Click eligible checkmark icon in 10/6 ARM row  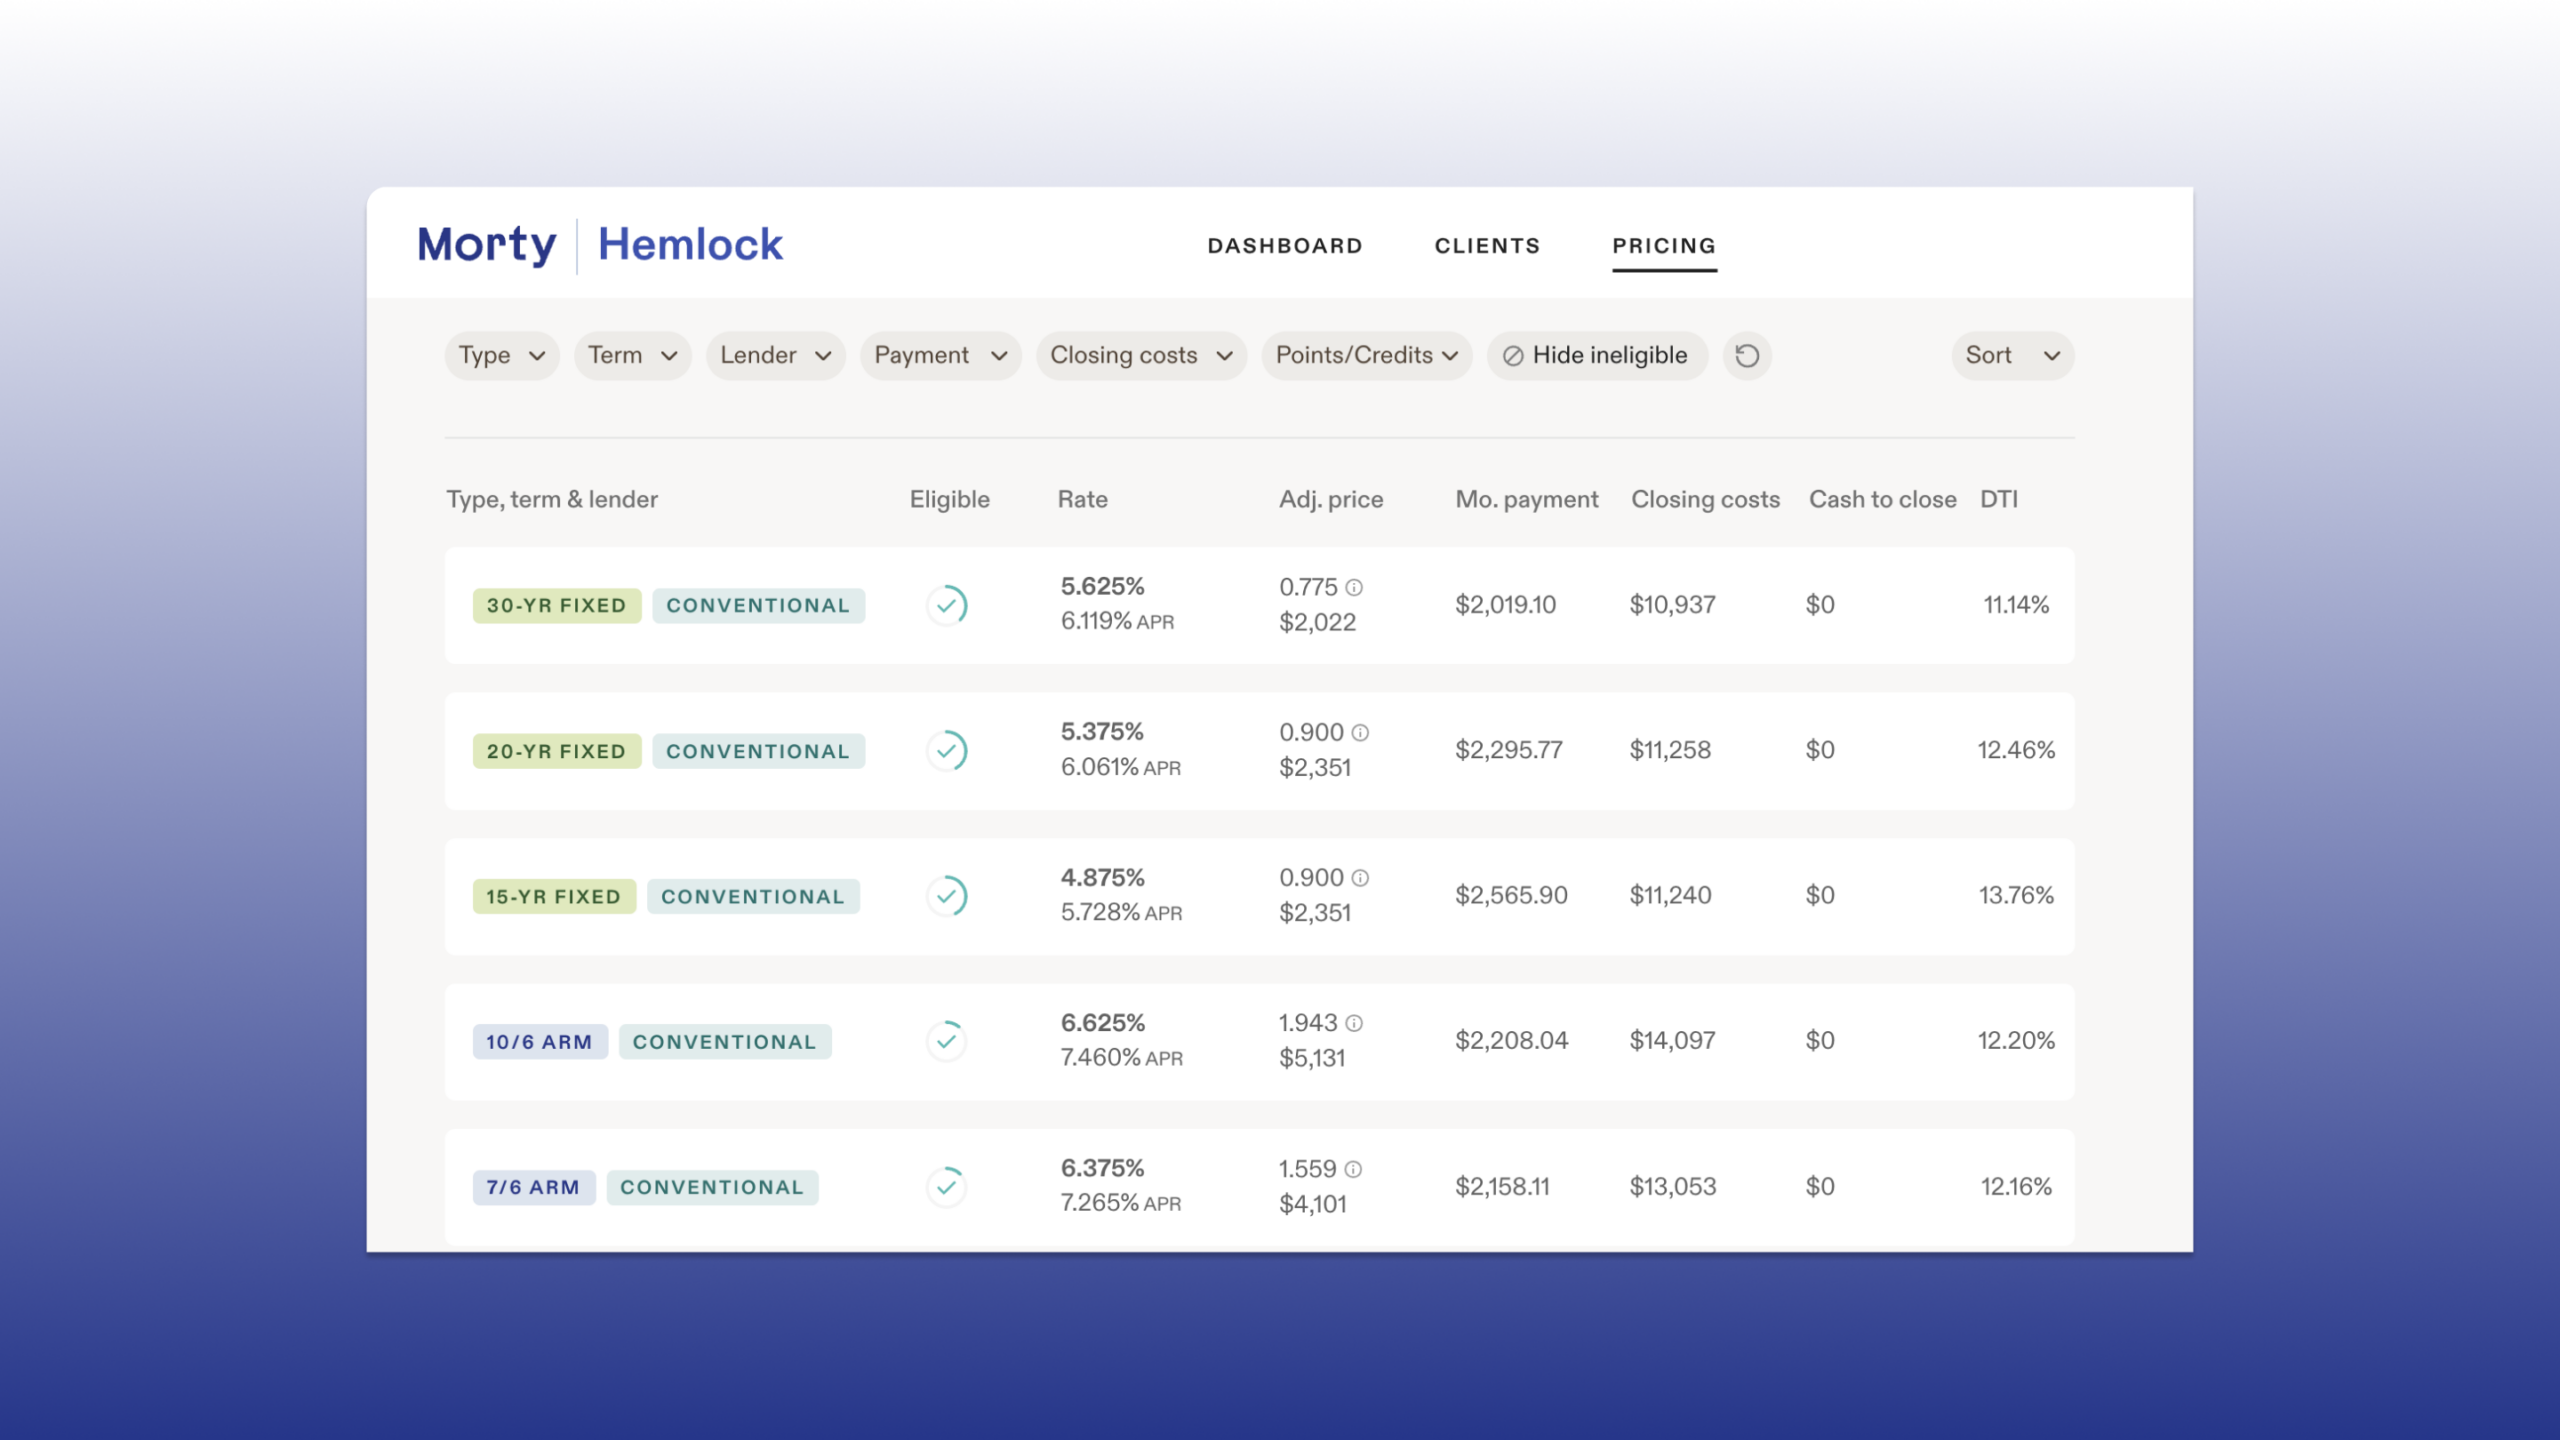[947, 1041]
